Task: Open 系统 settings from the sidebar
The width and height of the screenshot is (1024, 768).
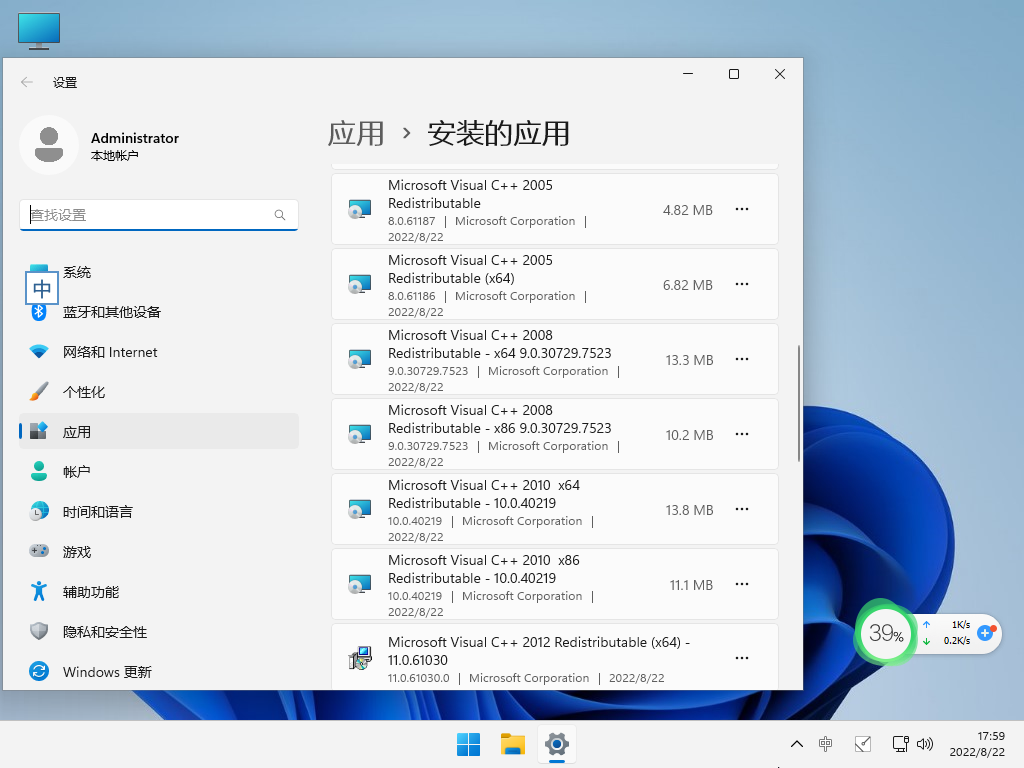Action: tap(77, 271)
